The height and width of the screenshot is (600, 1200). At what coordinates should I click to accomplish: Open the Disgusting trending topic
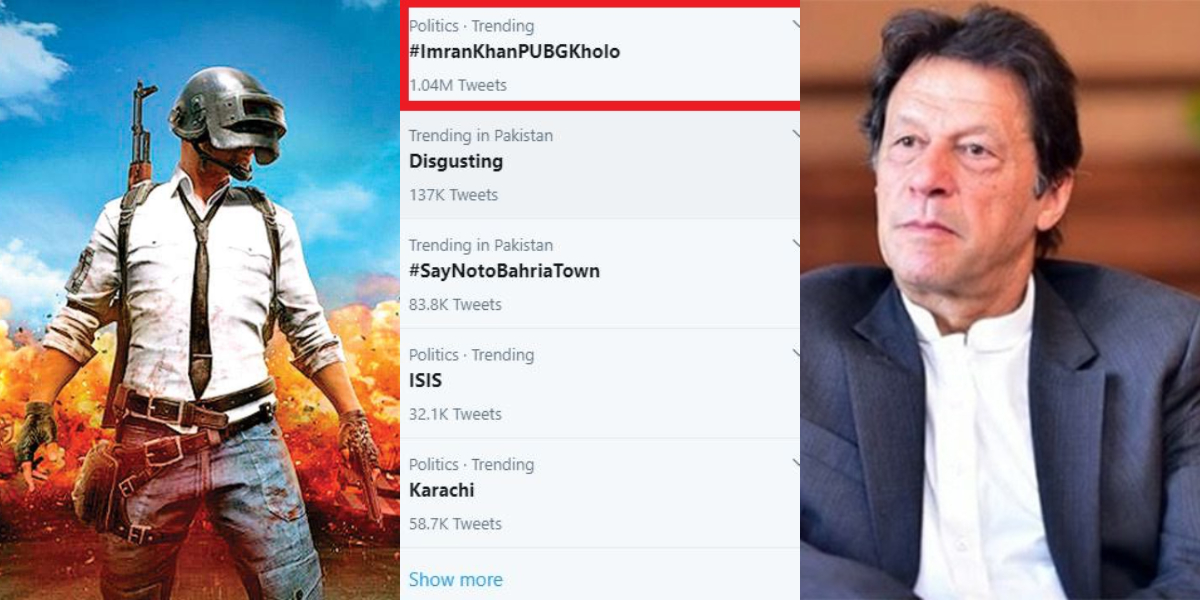click(456, 162)
